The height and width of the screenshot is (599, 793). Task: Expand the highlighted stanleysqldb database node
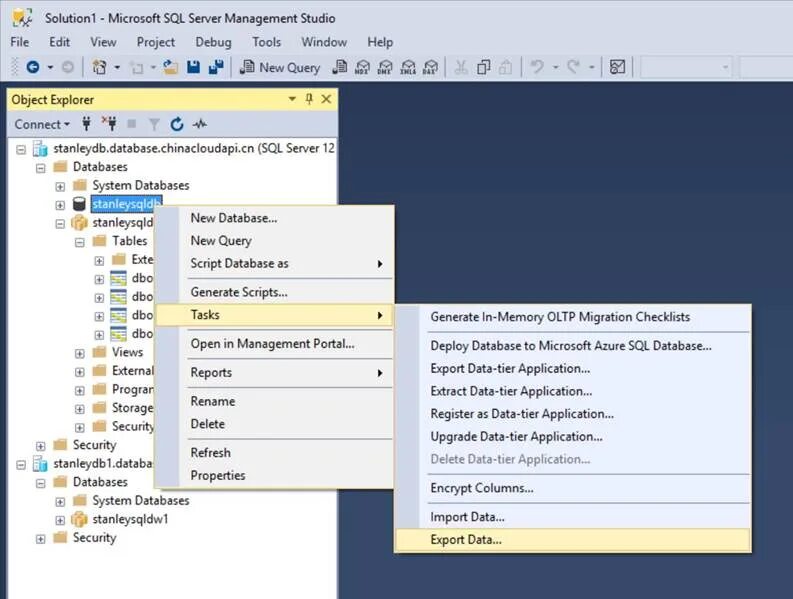coord(60,205)
